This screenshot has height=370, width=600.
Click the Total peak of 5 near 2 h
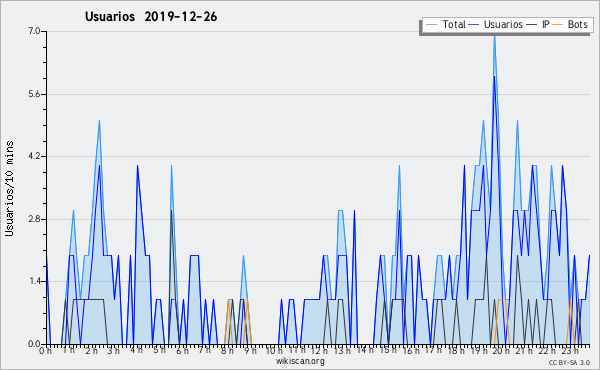click(99, 121)
